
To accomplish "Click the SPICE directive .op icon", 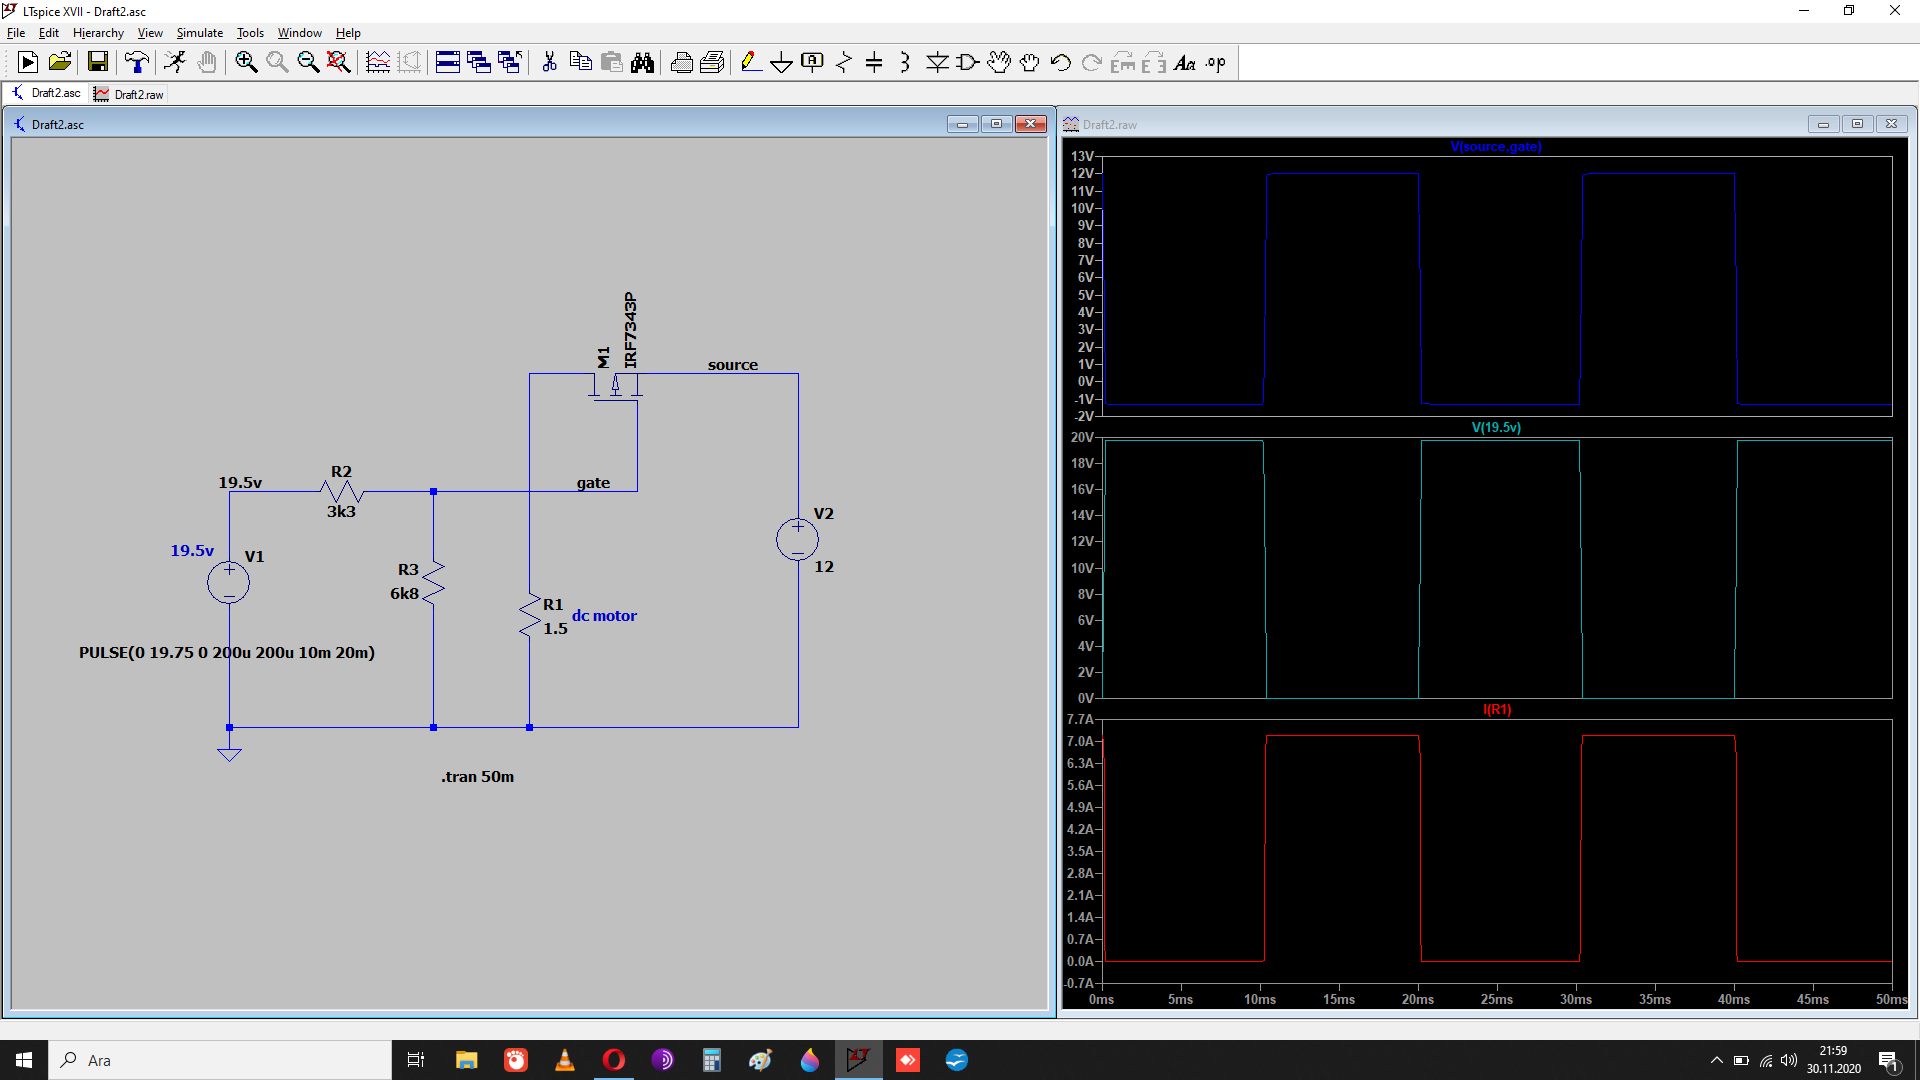I will 1215,62.
